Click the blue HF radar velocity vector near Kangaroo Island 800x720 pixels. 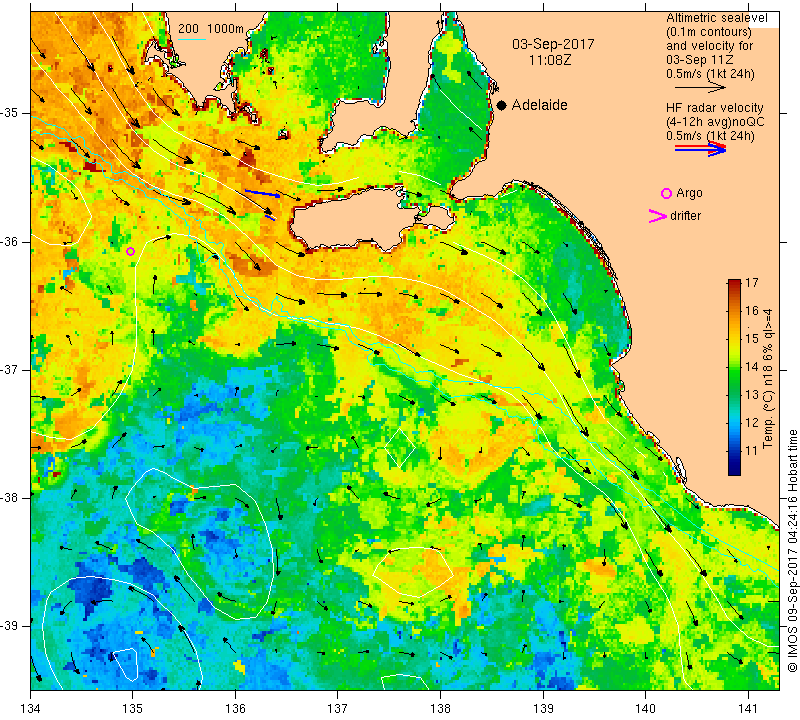[262, 193]
